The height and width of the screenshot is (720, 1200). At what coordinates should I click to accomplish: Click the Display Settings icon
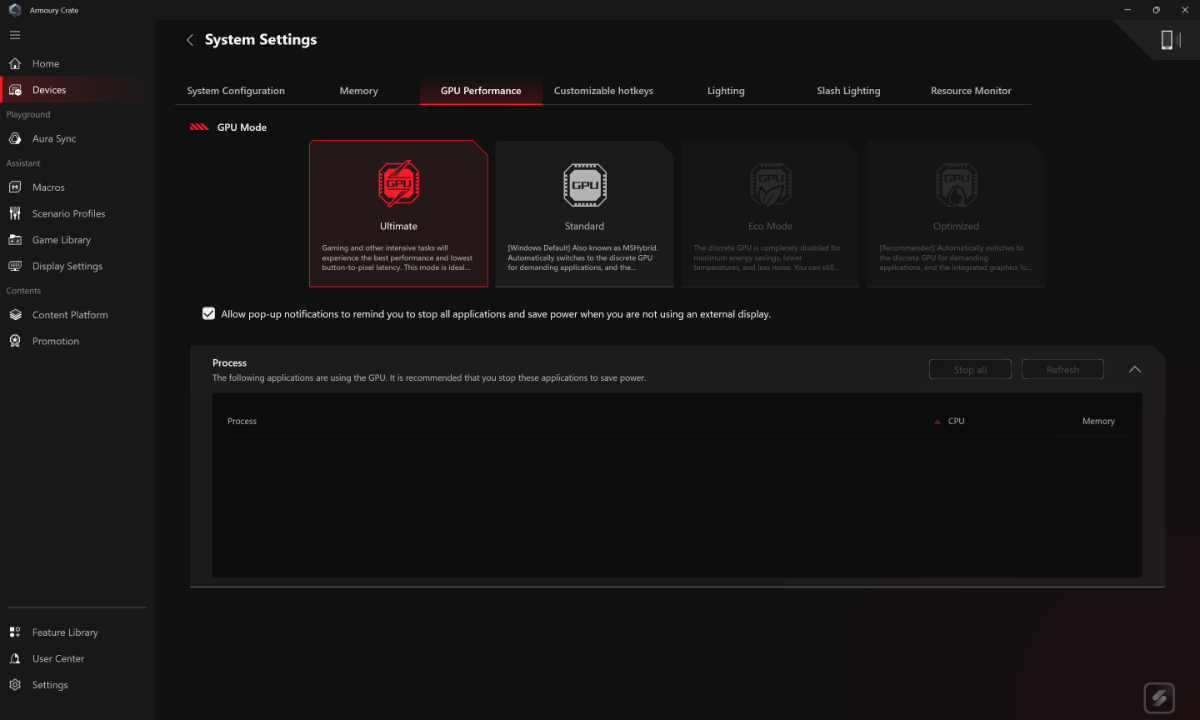15,267
